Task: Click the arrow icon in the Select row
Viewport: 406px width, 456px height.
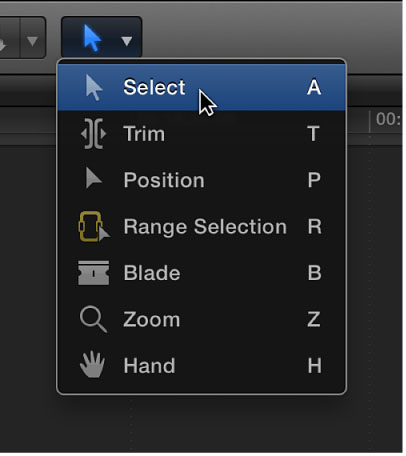Action: click(94, 87)
